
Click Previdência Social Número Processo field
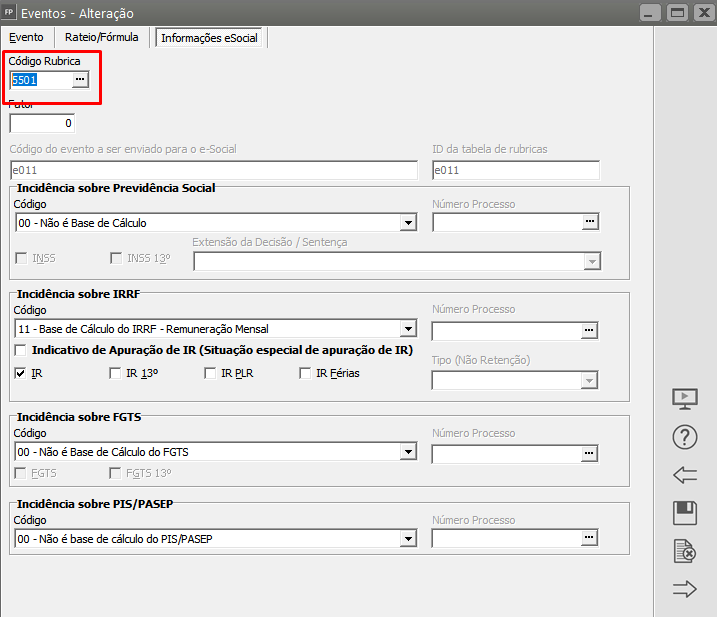[508, 222]
